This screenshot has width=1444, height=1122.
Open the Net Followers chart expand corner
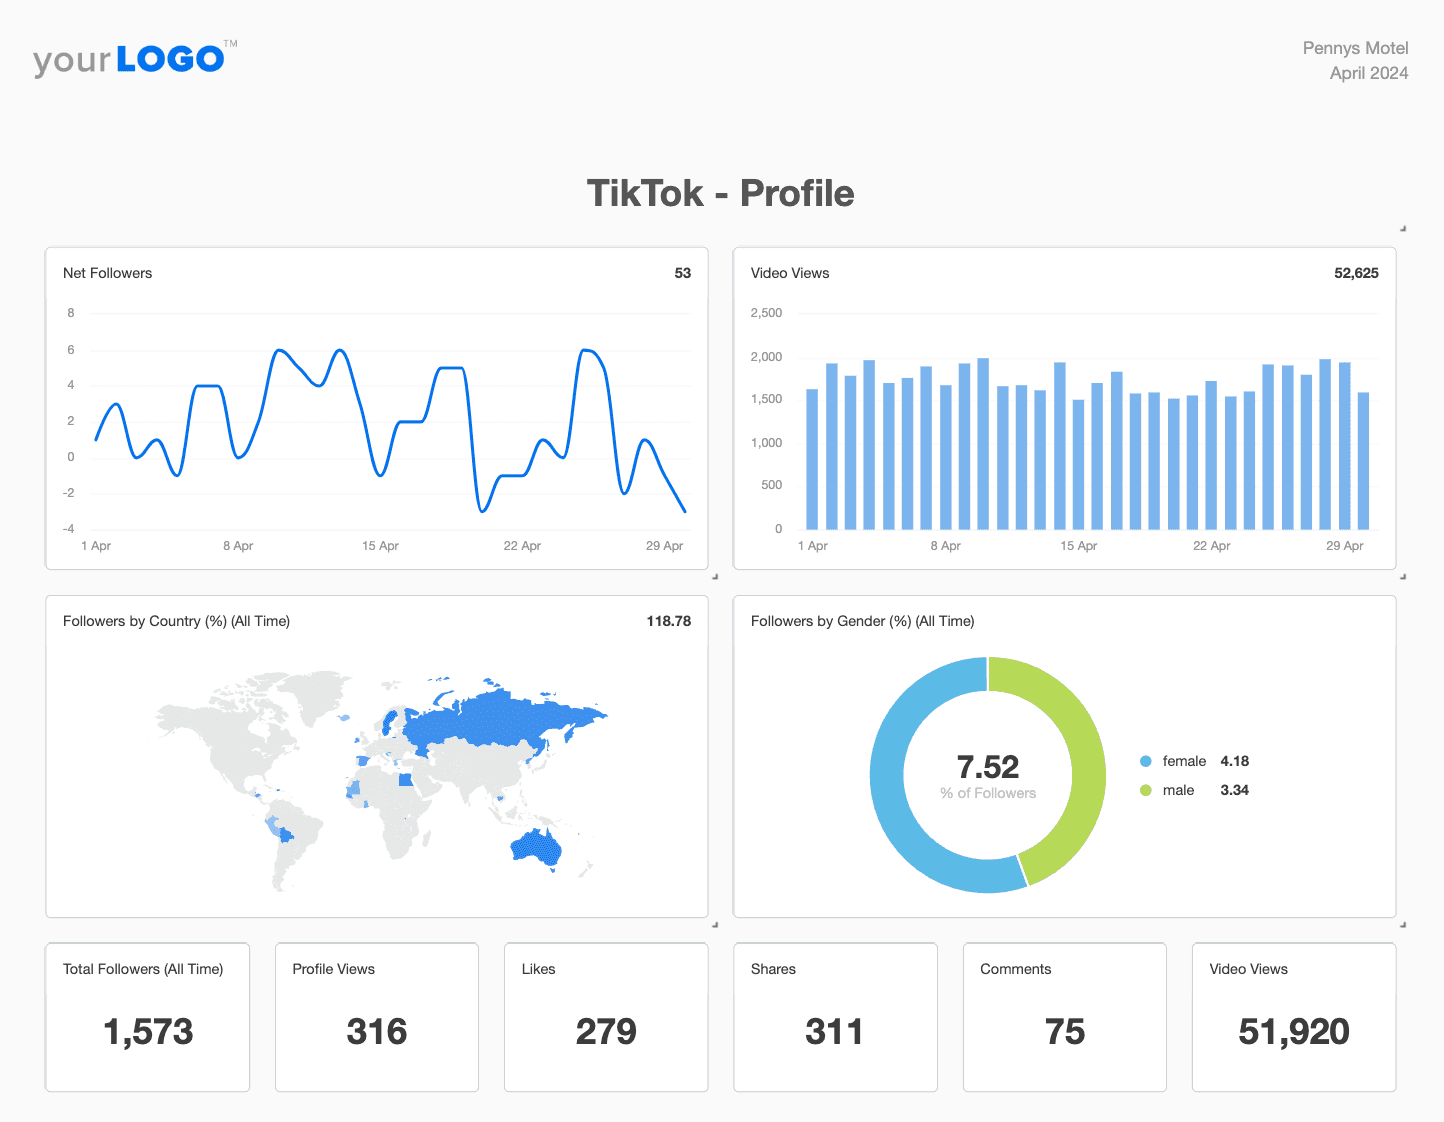click(x=715, y=576)
